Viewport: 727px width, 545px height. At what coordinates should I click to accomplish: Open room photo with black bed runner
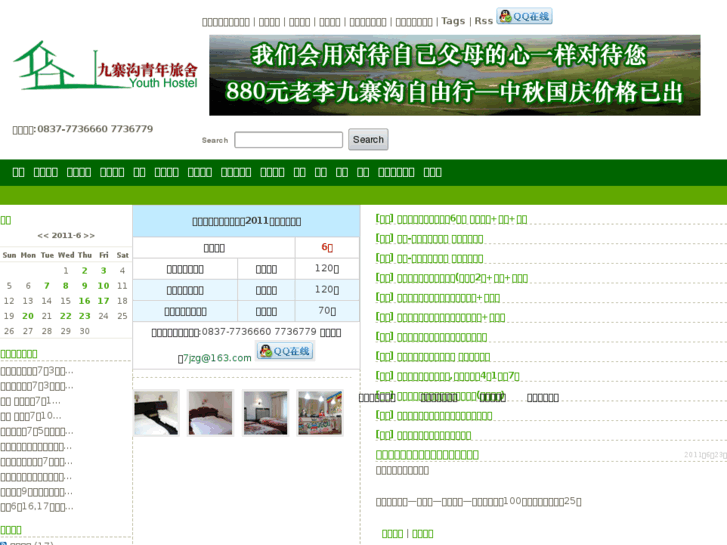(156, 413)
